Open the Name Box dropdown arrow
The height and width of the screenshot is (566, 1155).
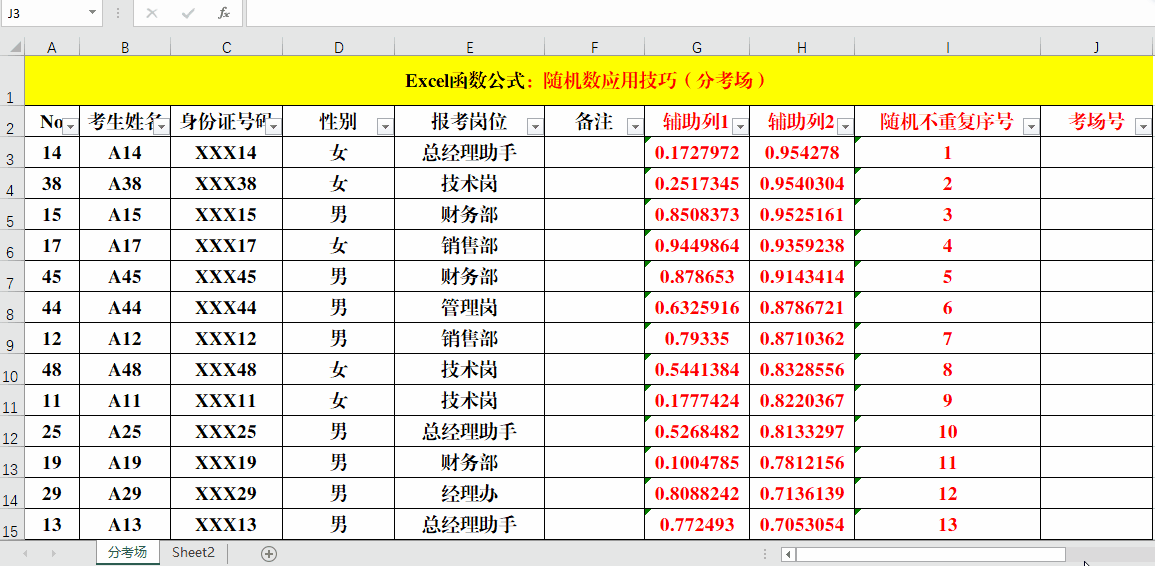click(x=92, y=13)
